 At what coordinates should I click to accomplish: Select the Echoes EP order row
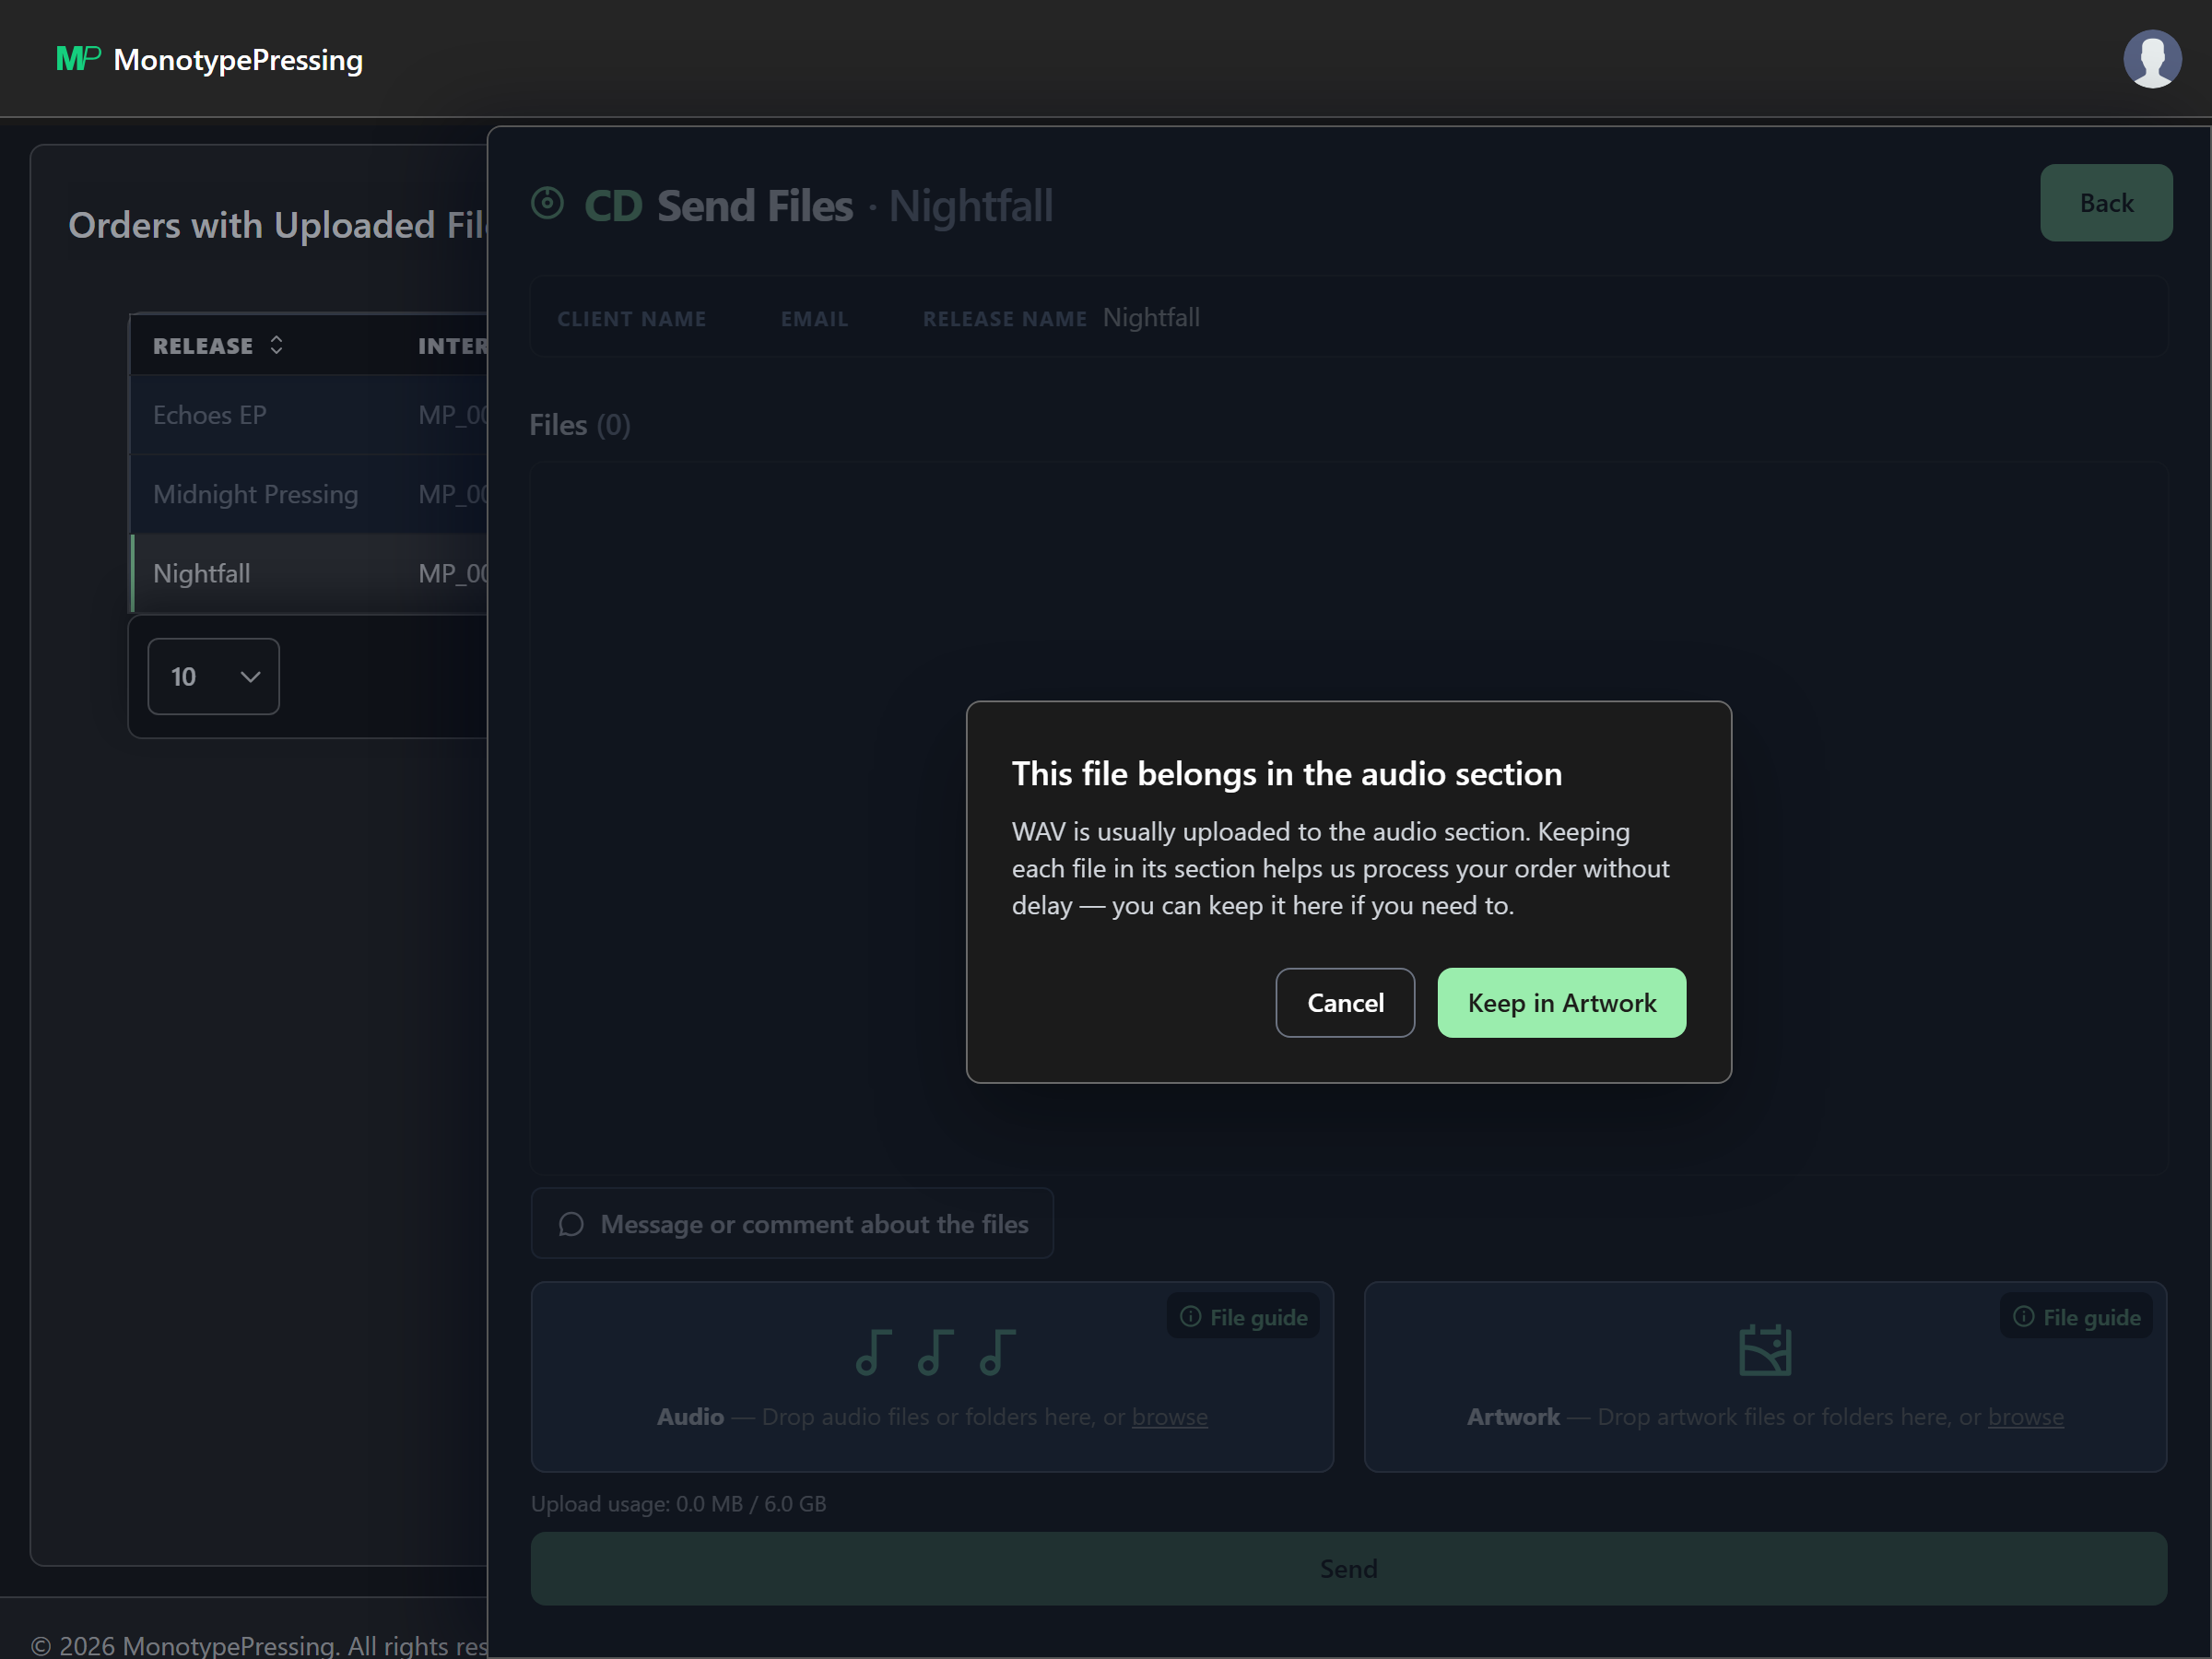click(x=309, y=415)
